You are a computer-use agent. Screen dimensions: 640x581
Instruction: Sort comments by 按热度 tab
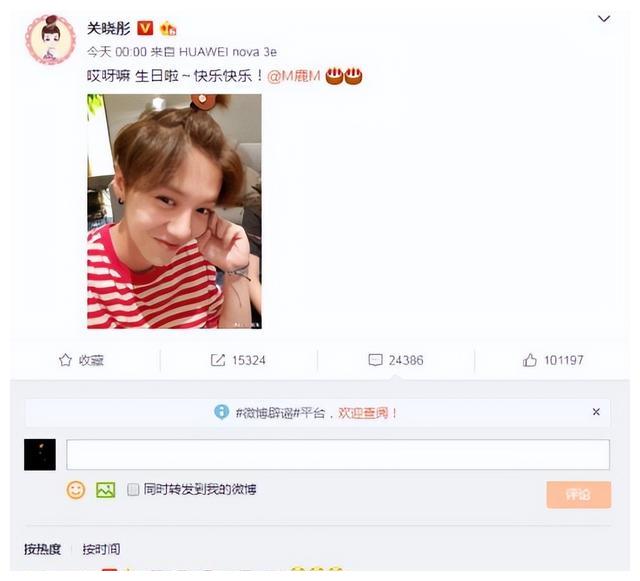(42, 549)
